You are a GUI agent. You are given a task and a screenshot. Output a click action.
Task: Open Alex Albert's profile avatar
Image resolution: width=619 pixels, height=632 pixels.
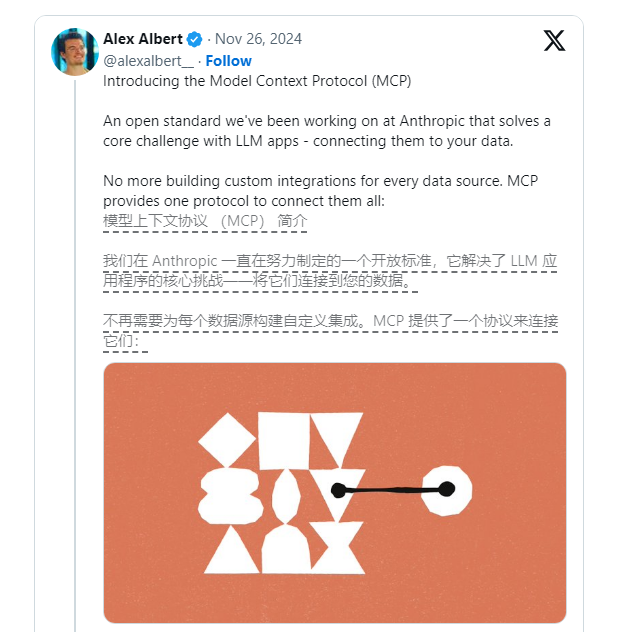click(75, 52)
